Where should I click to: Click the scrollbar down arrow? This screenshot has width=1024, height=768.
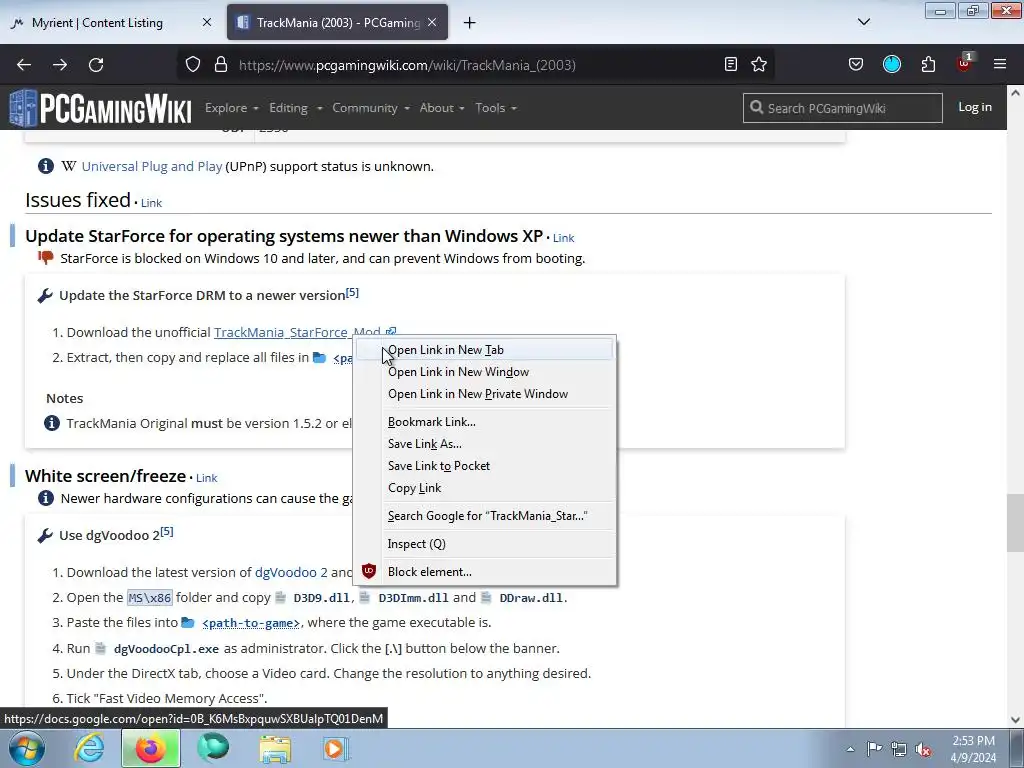pyautogui.click(x=1015, y=720)
